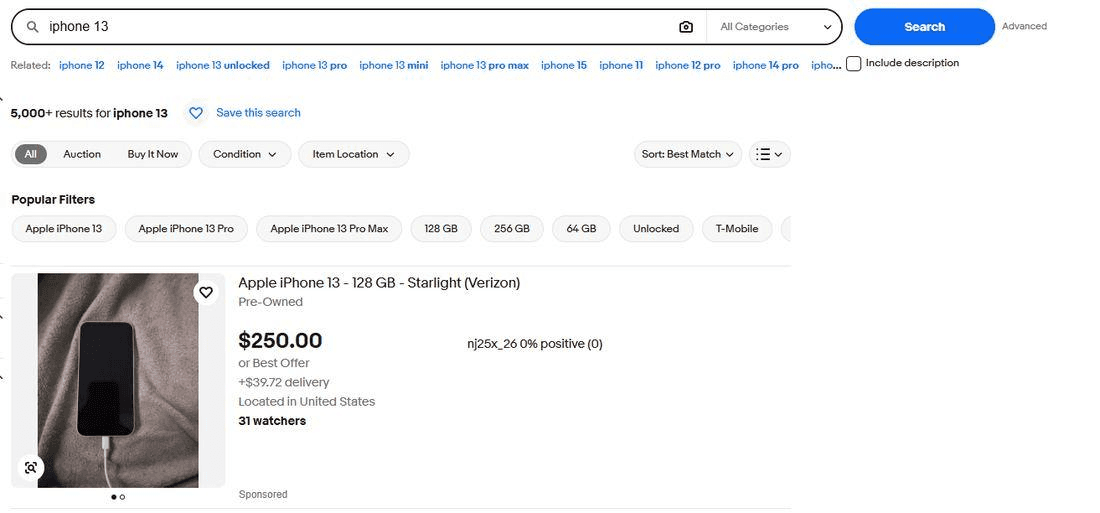Open related search iphone 13 mini
Image resolution: width=1100 pixels, height=513 pixels.
click(x=394, y=65)
